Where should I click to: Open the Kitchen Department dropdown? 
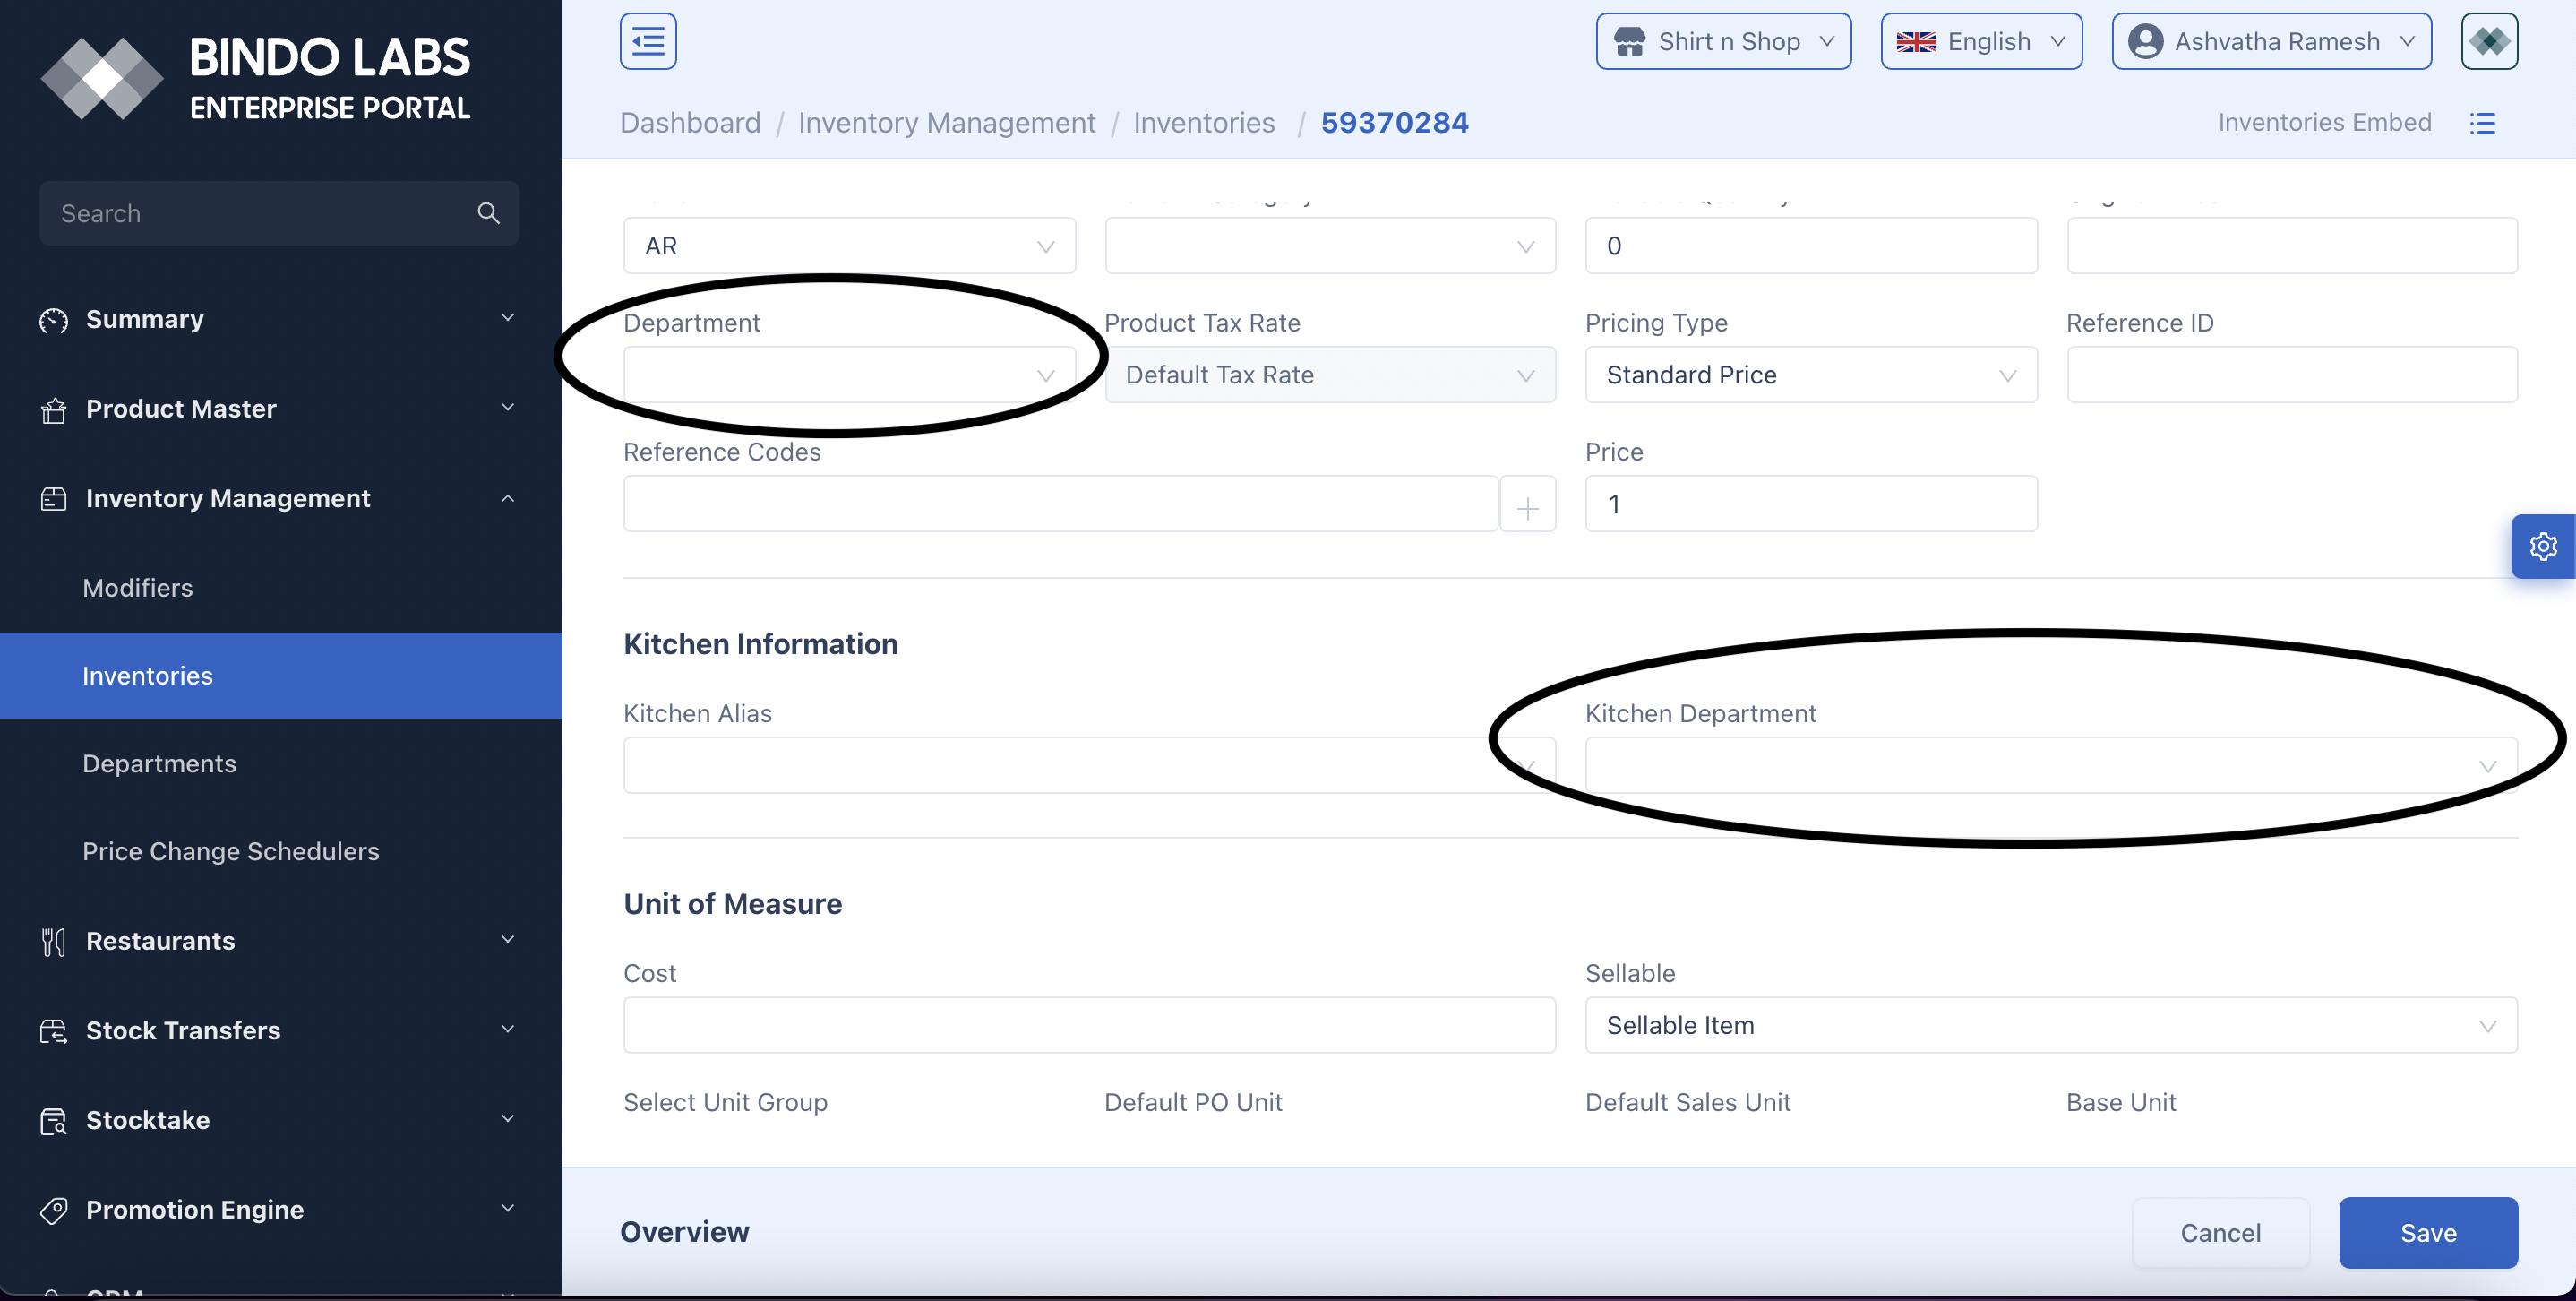2050,766
